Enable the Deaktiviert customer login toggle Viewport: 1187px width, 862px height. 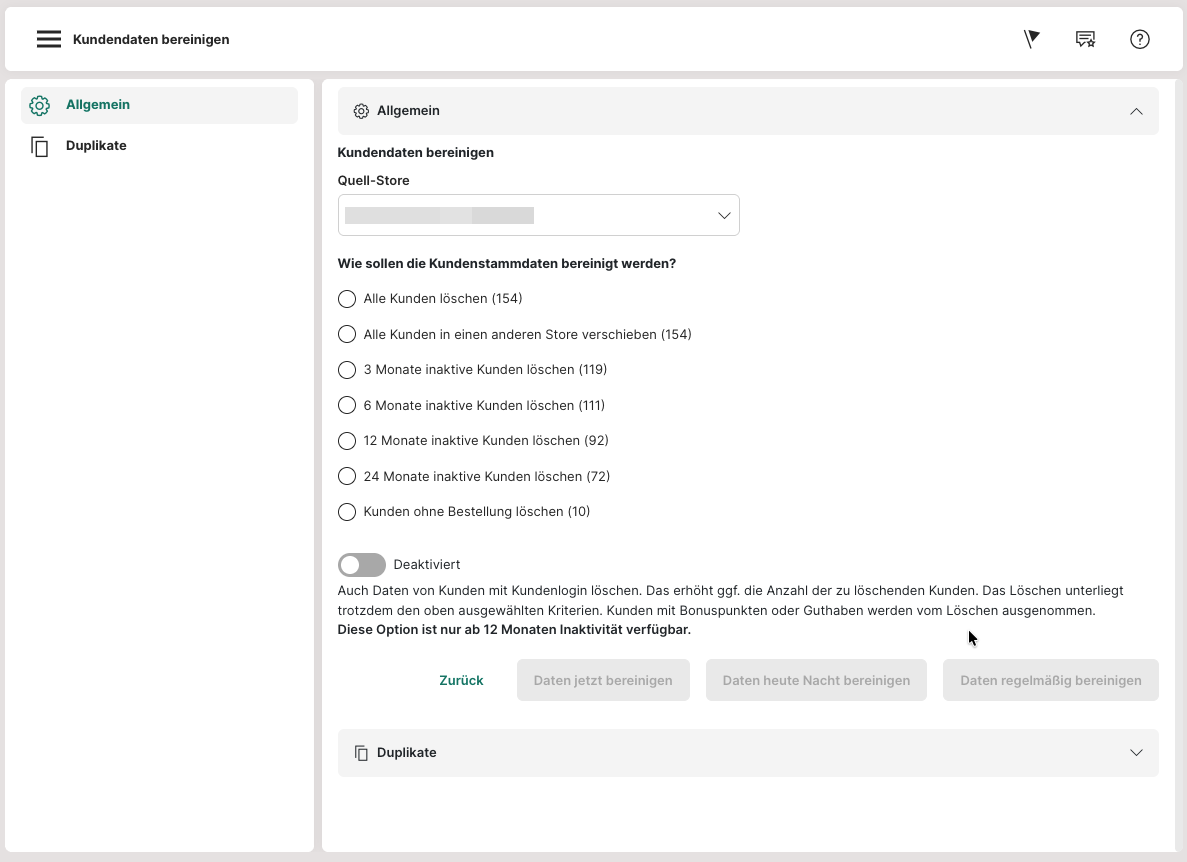tap(361, 565)
